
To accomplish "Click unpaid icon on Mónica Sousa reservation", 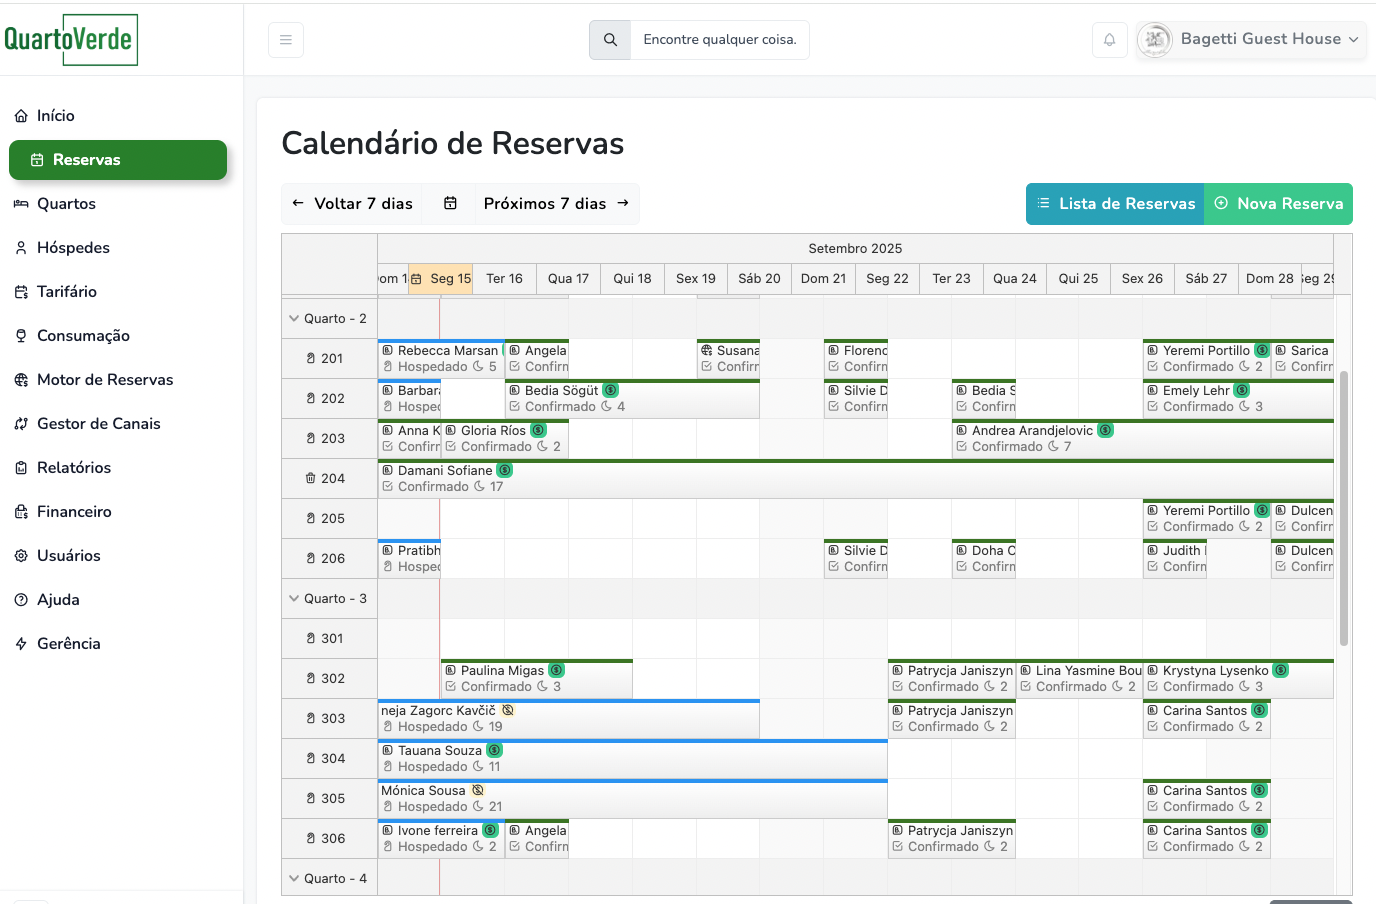I will (x=478, y=791).
